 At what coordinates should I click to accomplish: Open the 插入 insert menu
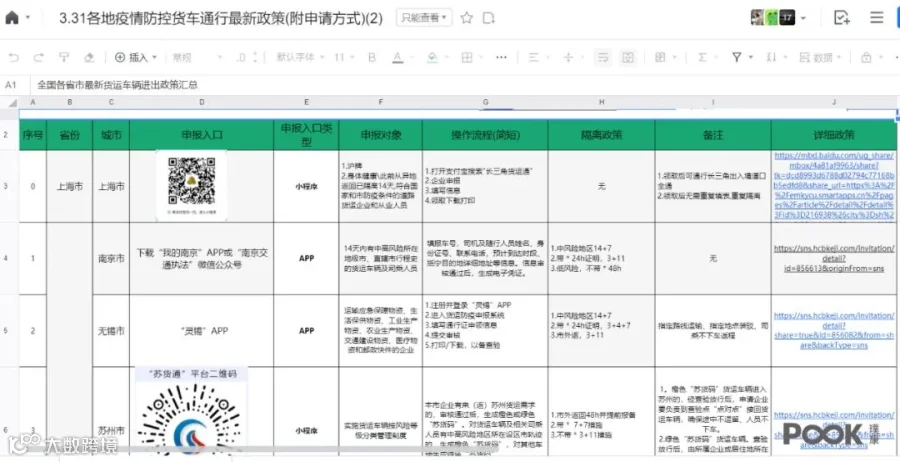coord(135,57)
